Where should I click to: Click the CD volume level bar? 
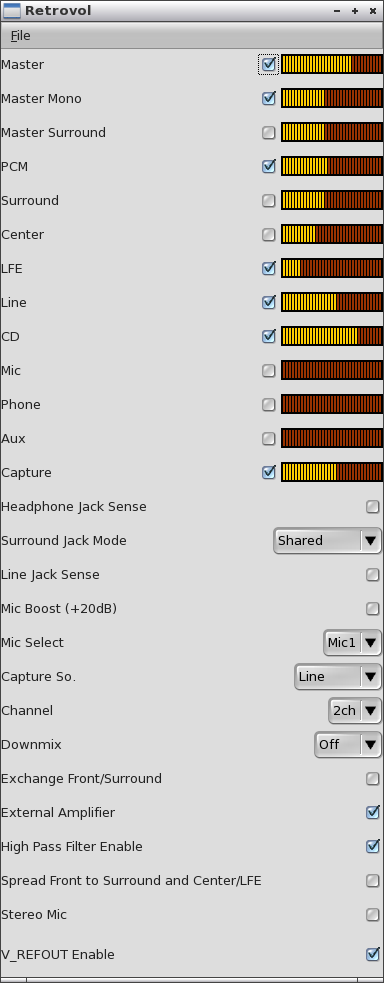point(331,336)
